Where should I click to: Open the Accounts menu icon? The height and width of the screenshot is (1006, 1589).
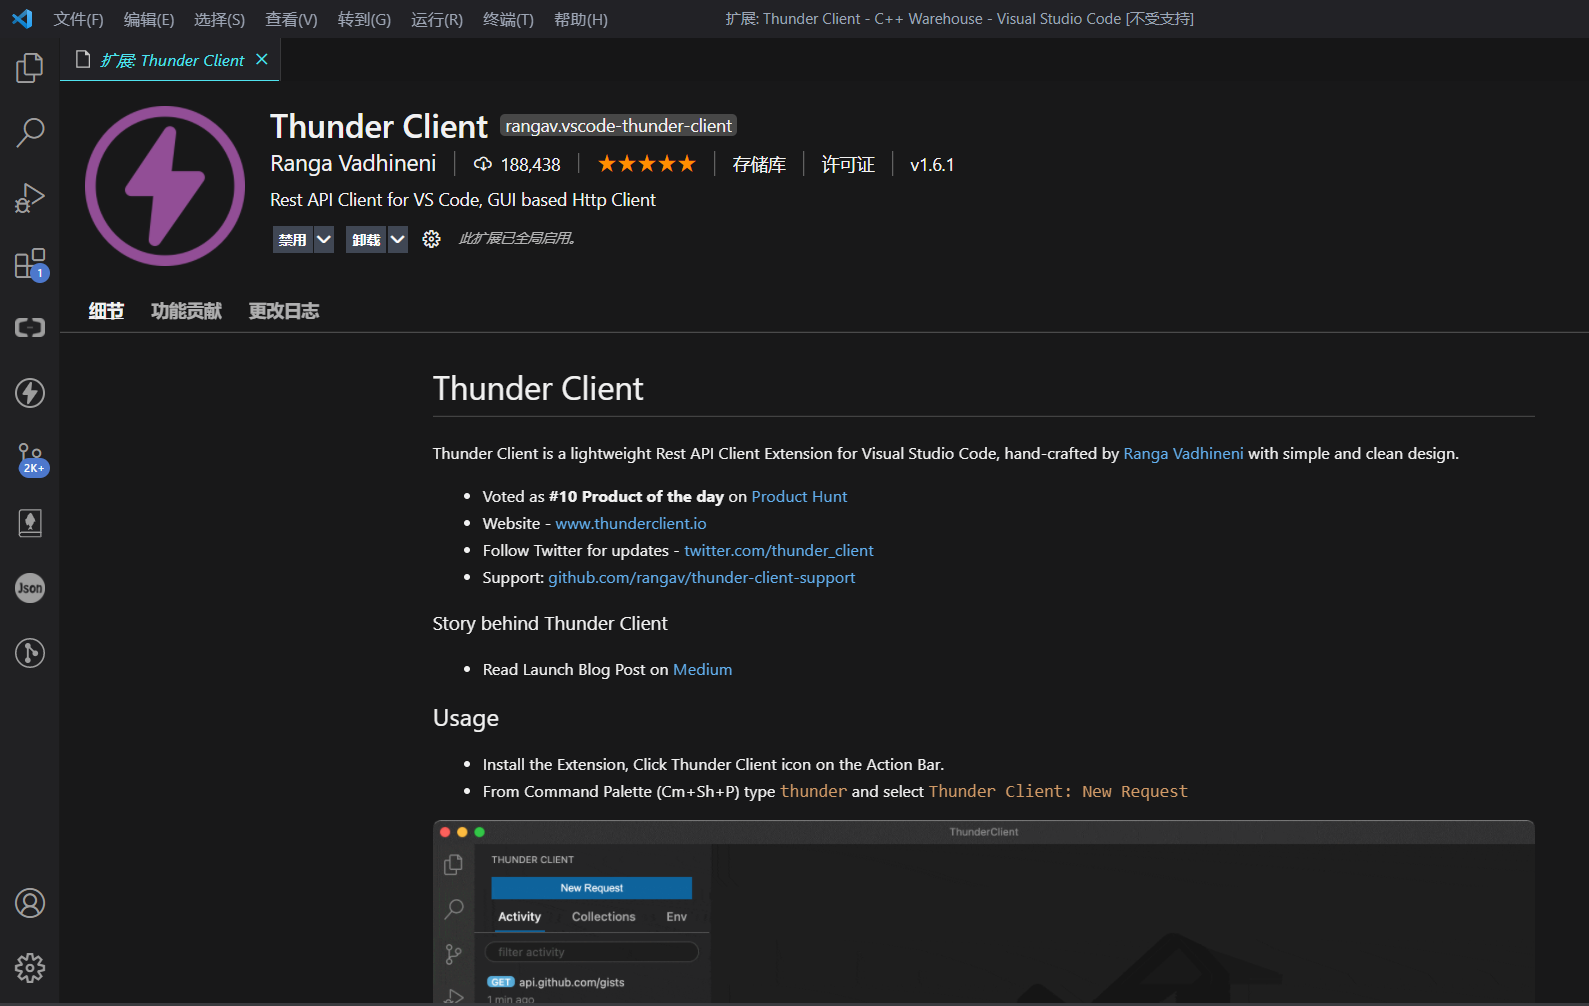click(30, 903)
